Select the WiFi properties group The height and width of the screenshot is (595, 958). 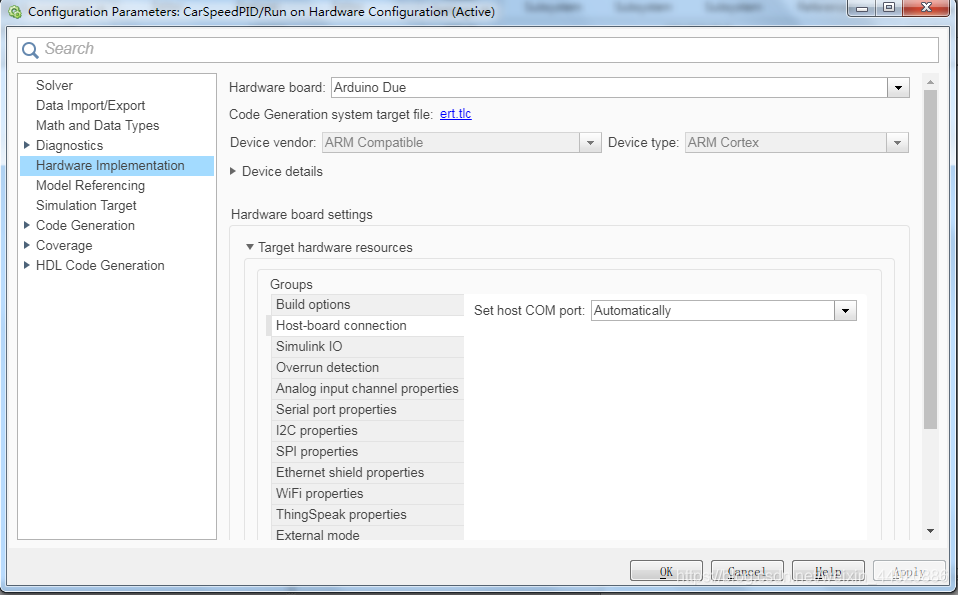point(367,494)
